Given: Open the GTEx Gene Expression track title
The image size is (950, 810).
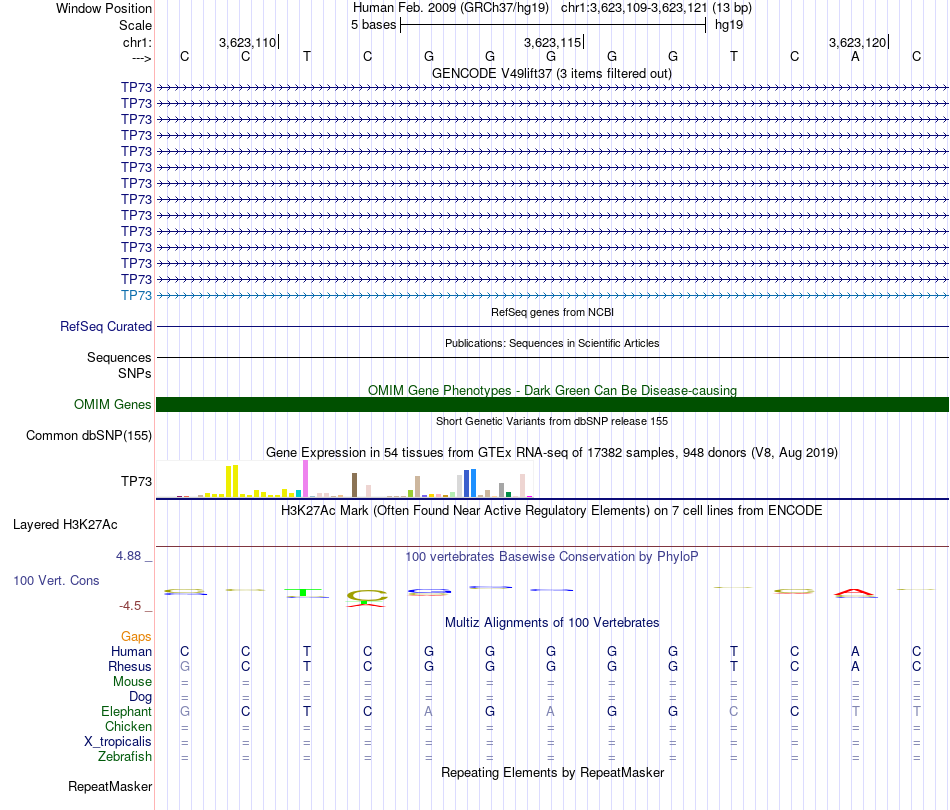Looking at the screenshot, I should coord(552,453).
